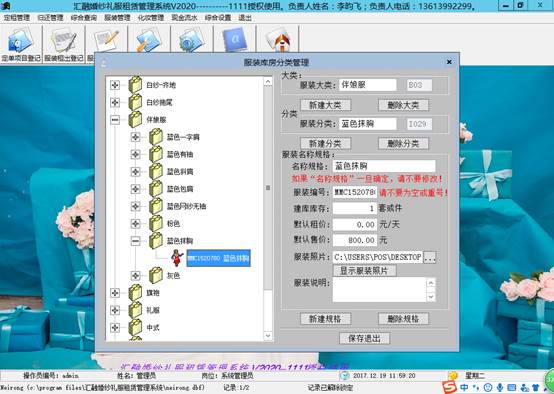Open the 归还管理 menu
The image size is (554, 394).
tap(50, 17)
